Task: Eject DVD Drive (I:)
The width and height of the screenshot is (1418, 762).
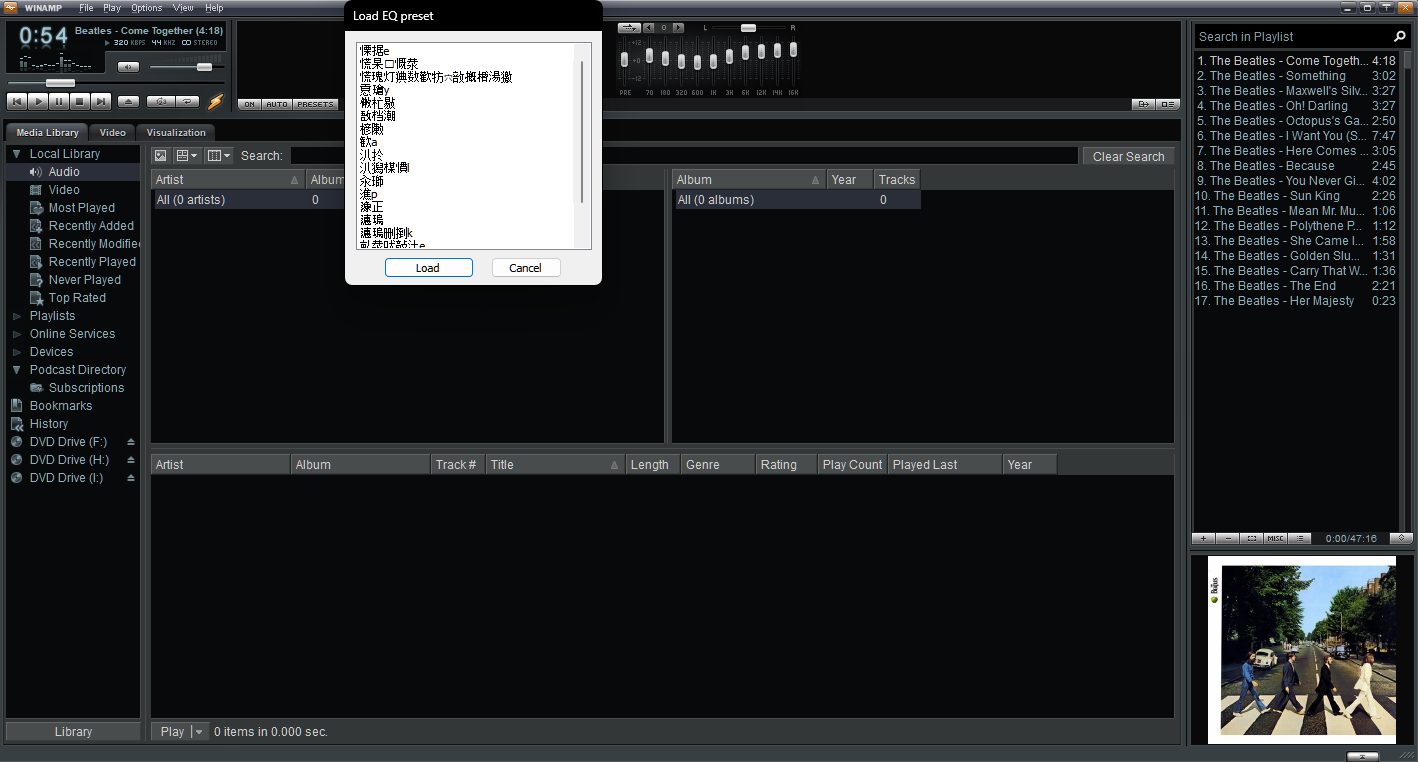Action: coord(130,478)
